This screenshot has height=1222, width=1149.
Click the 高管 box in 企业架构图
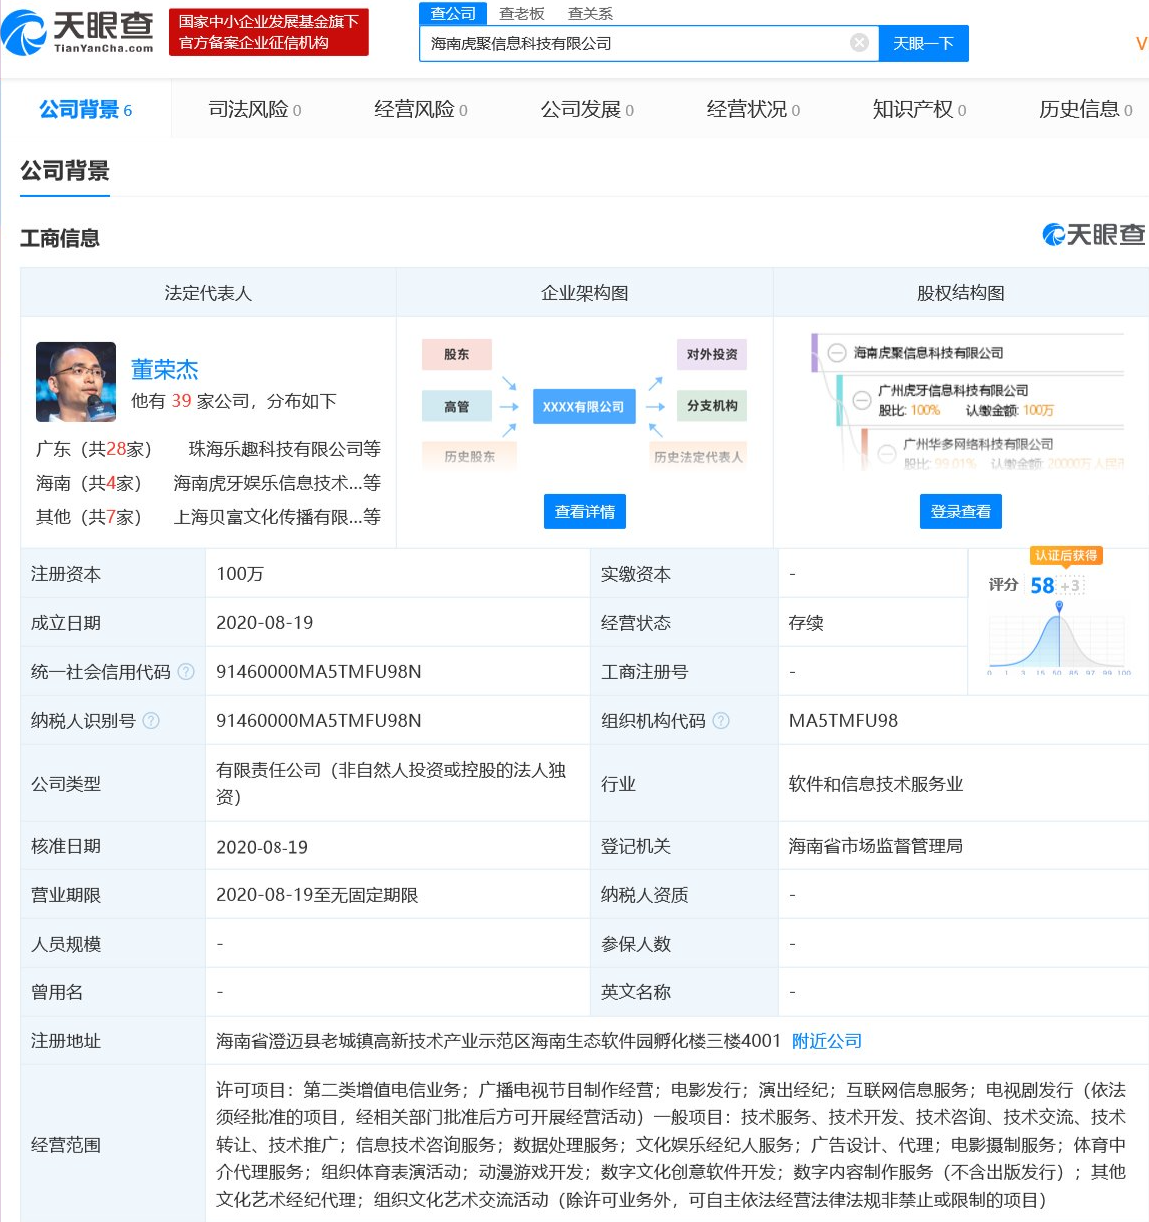(x=456, y=406)
